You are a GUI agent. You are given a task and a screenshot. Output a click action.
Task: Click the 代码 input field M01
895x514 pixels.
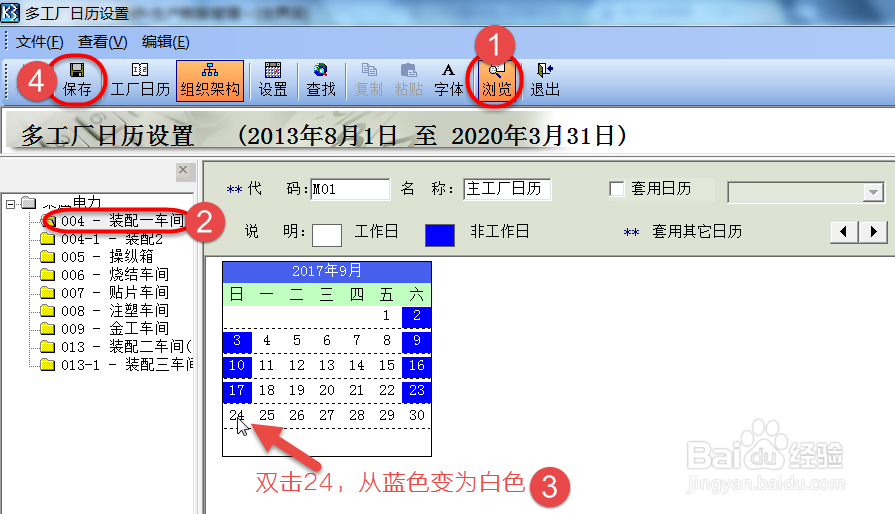350,189
